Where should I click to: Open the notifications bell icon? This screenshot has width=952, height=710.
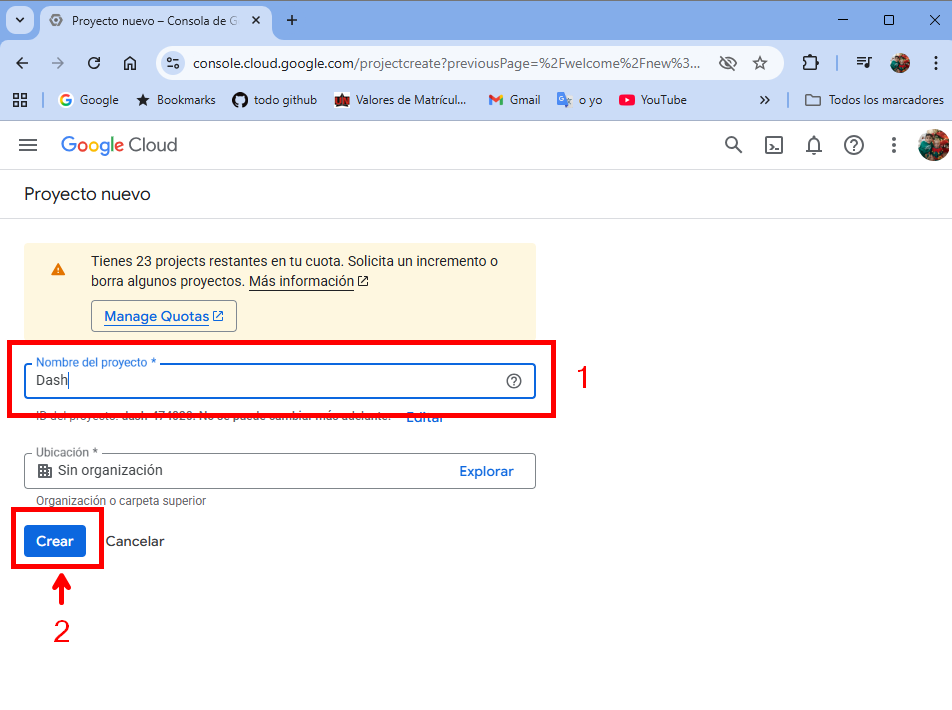point(814,145)
